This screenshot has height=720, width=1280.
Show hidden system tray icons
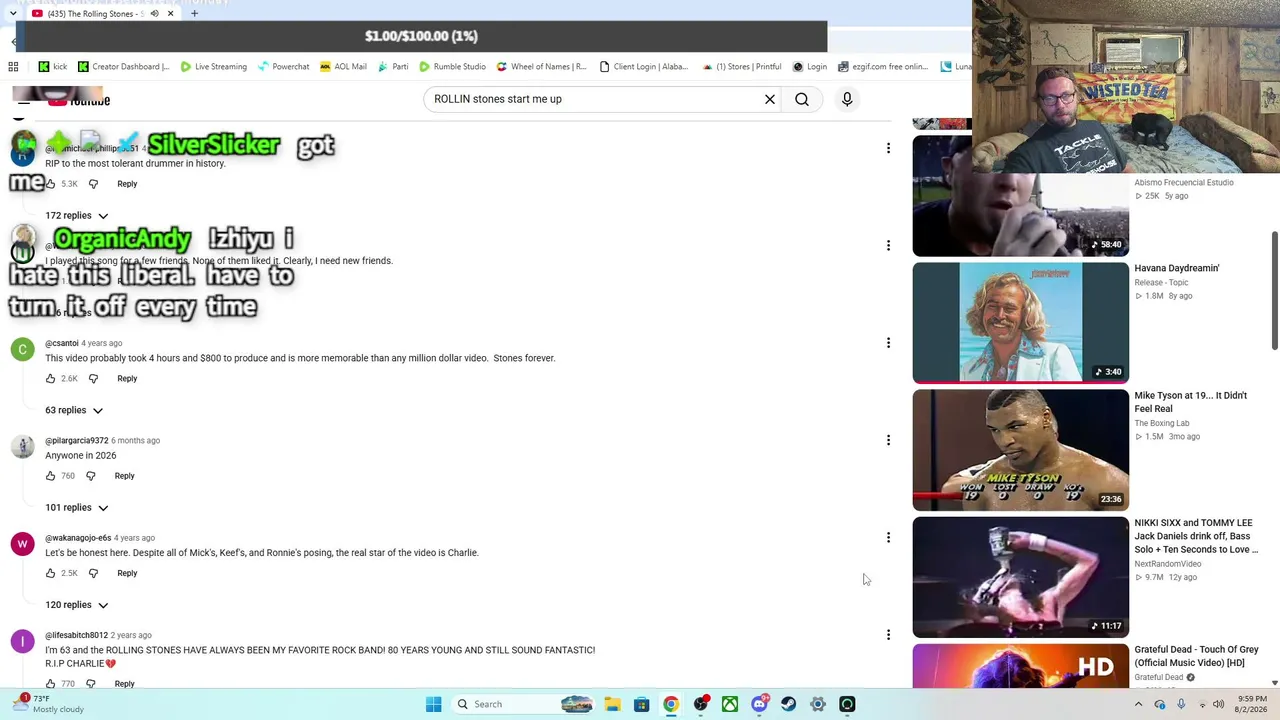(x=1138, y=704)
